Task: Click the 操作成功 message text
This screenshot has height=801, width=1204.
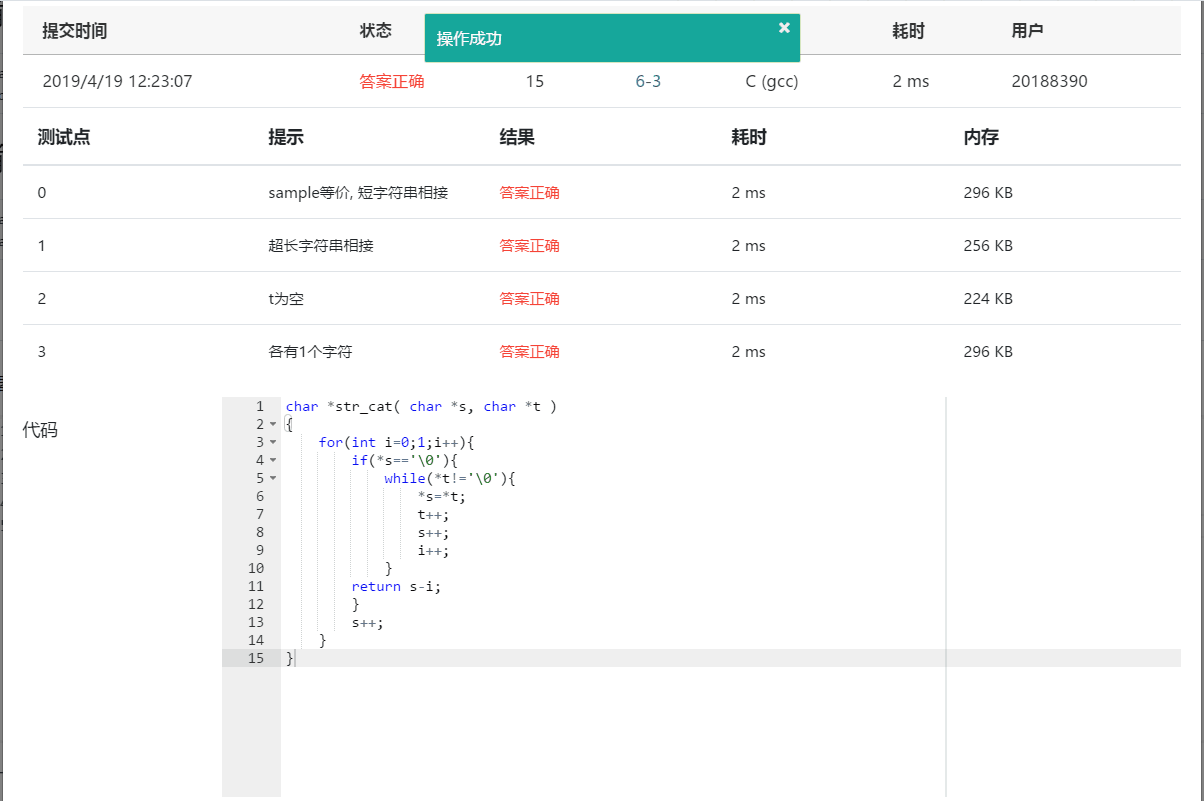Action: point(469,38)
